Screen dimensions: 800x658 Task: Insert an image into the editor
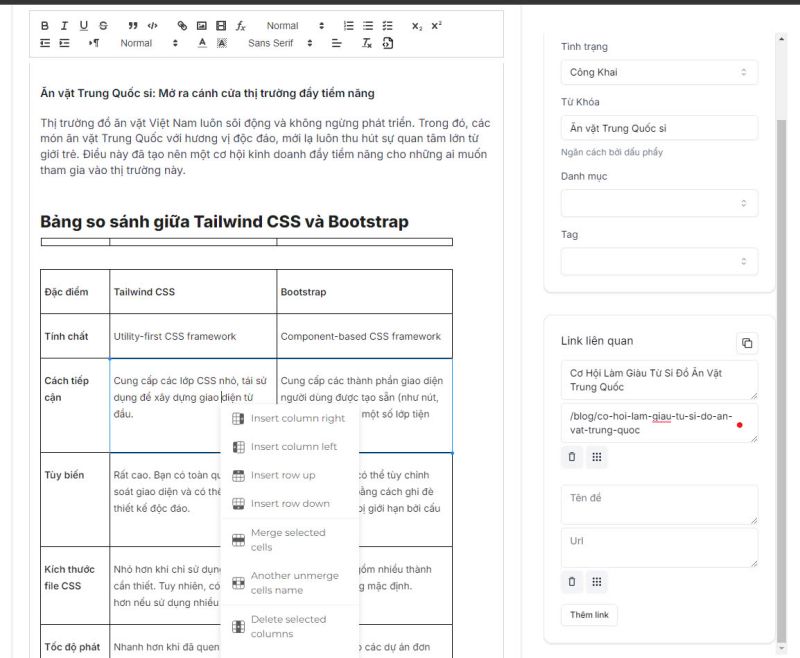[x=201, y=26]
